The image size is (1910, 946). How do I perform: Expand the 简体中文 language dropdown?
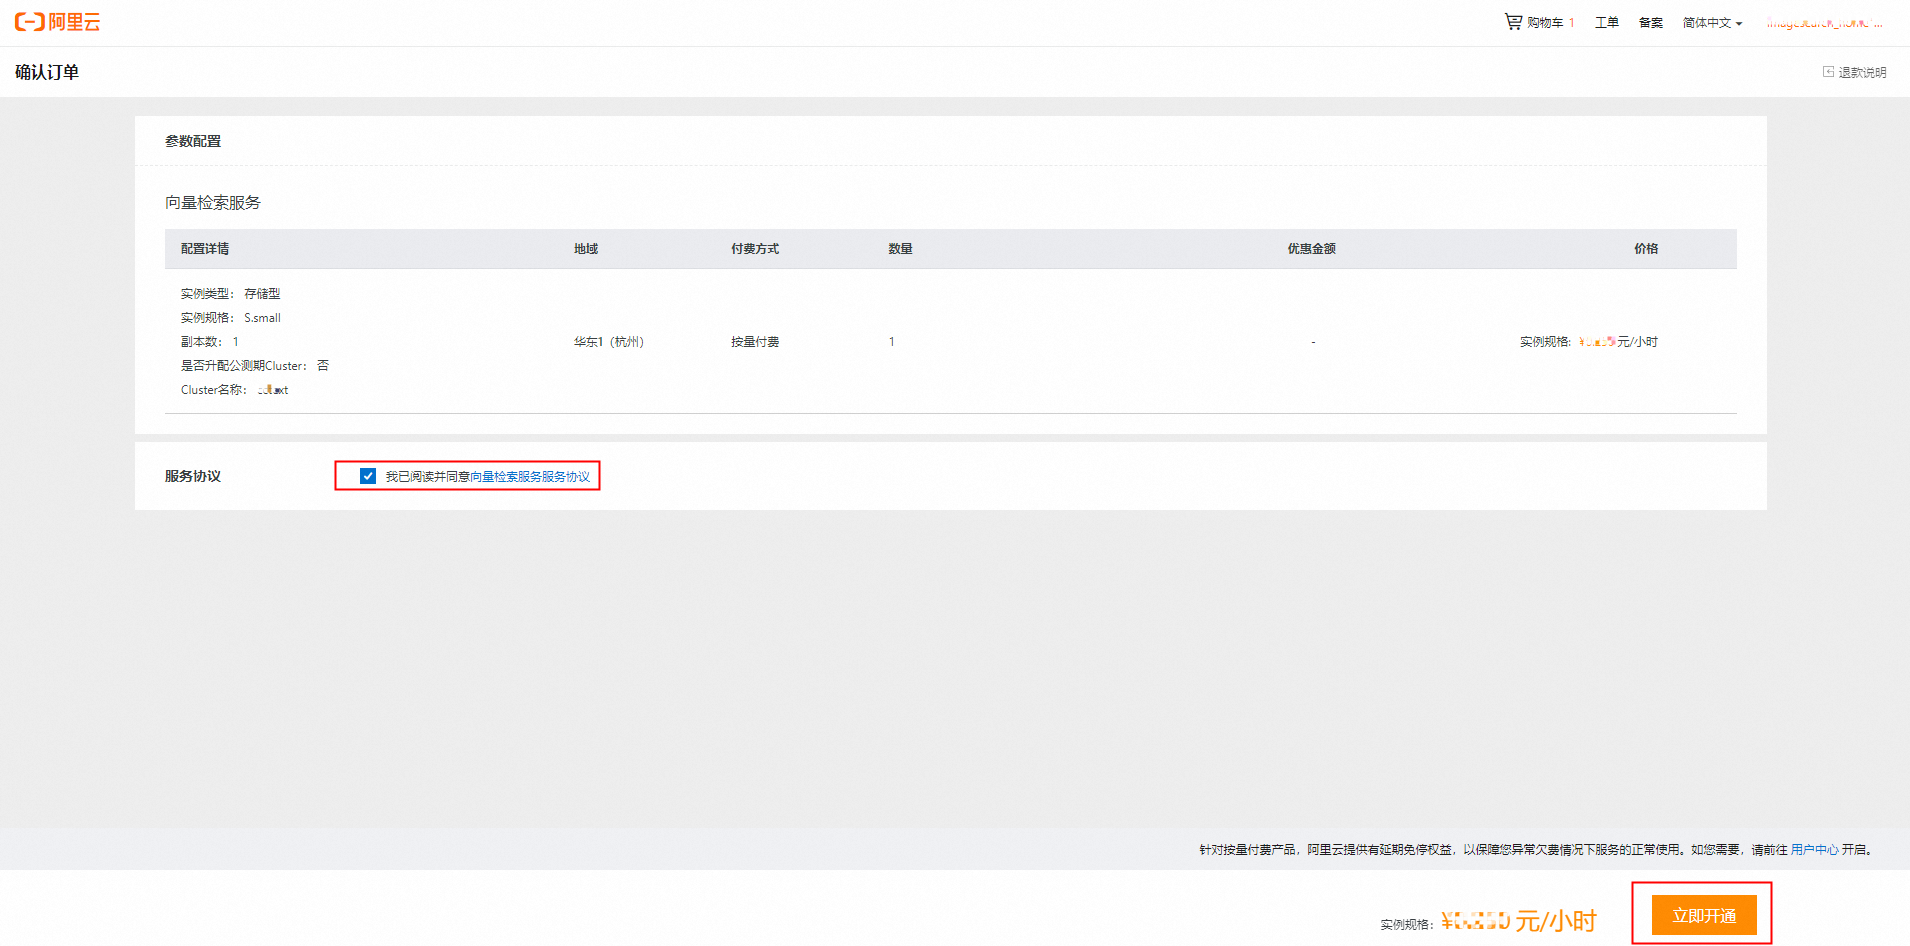(1712, 22)
